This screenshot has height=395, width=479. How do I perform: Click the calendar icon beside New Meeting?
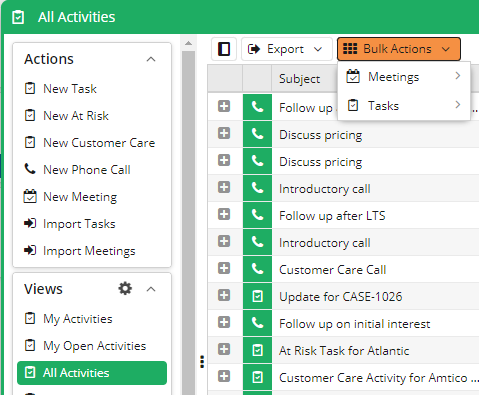(30, 196)
